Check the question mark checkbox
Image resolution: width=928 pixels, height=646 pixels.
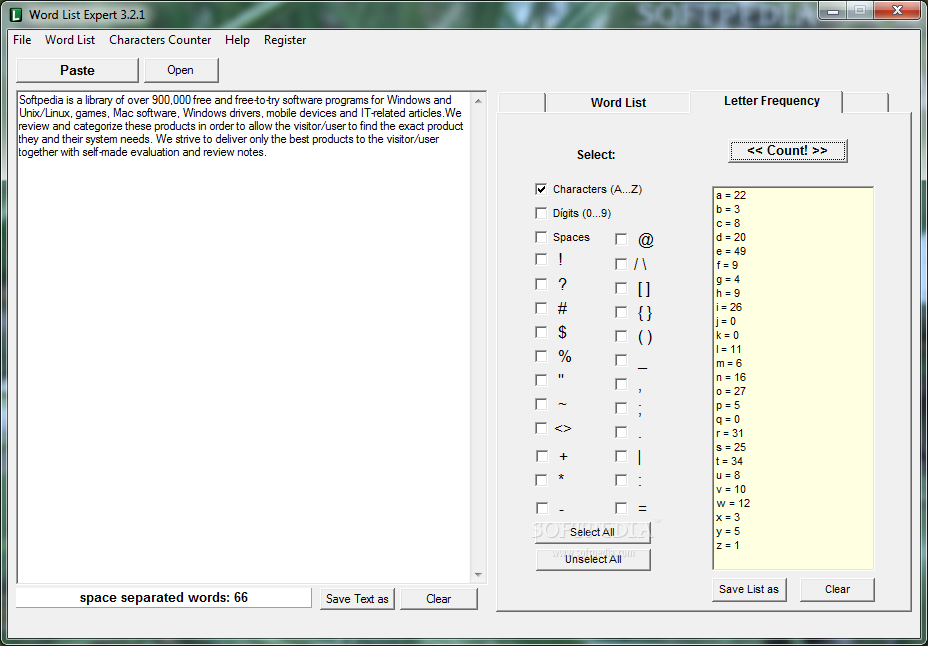pyautogui.click(x=541, y=285)
